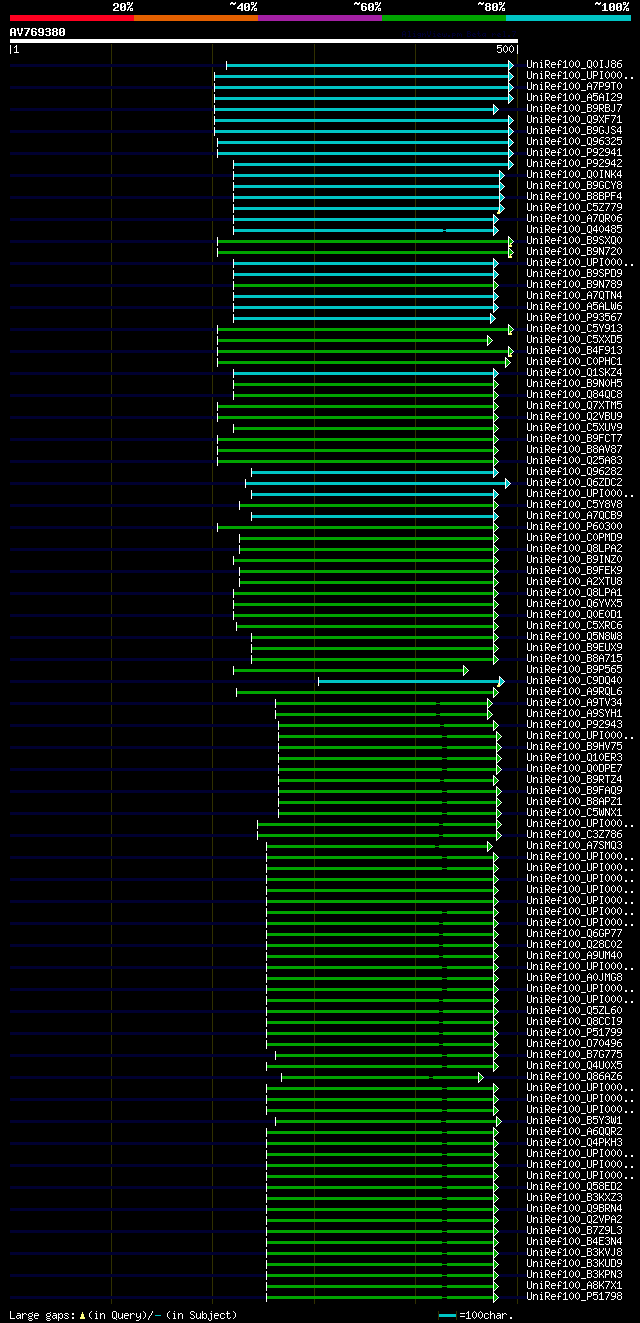Select the UniRef100_B9SPD9 label
640x1323 pixels.
[x=574, y=274]
